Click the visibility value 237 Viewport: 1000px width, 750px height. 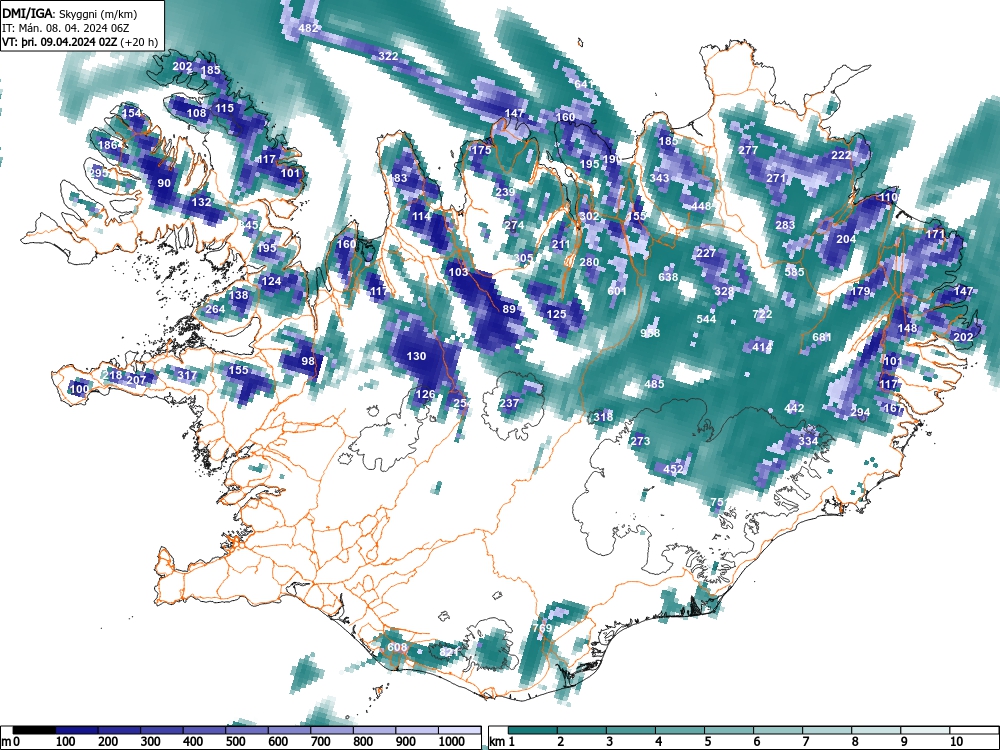click(509, 403)
